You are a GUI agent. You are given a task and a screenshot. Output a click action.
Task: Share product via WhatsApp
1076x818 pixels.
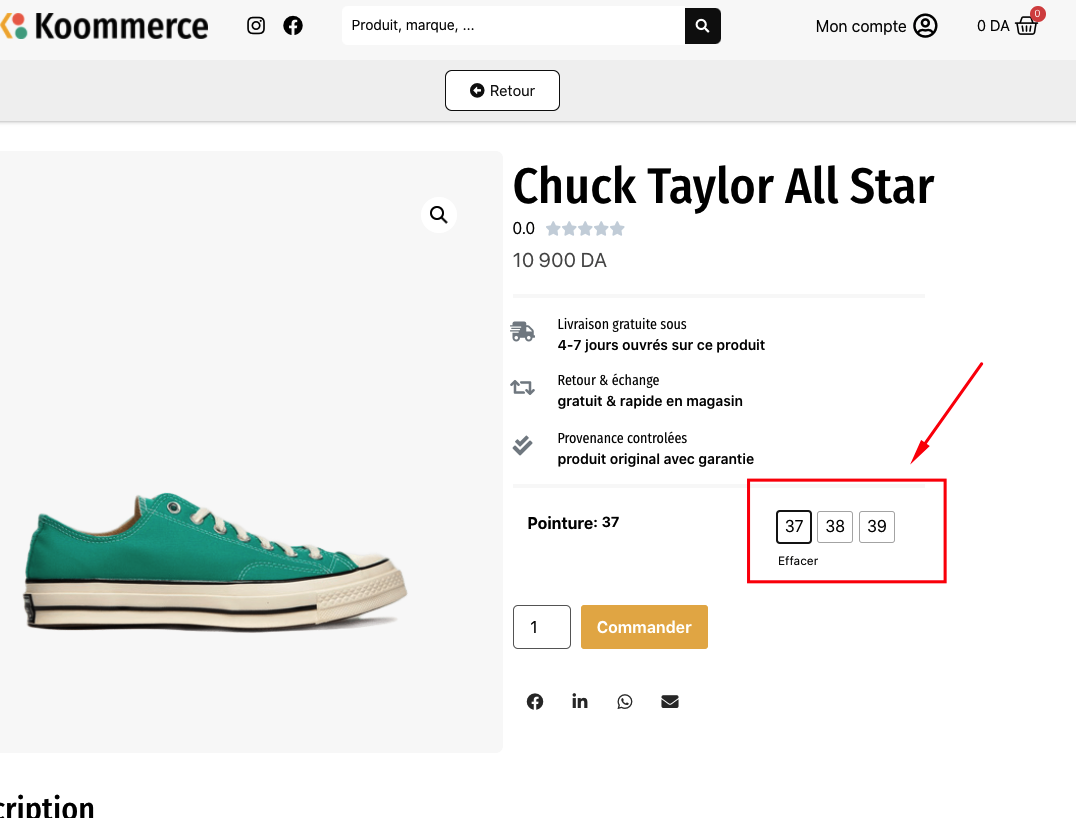625,702
